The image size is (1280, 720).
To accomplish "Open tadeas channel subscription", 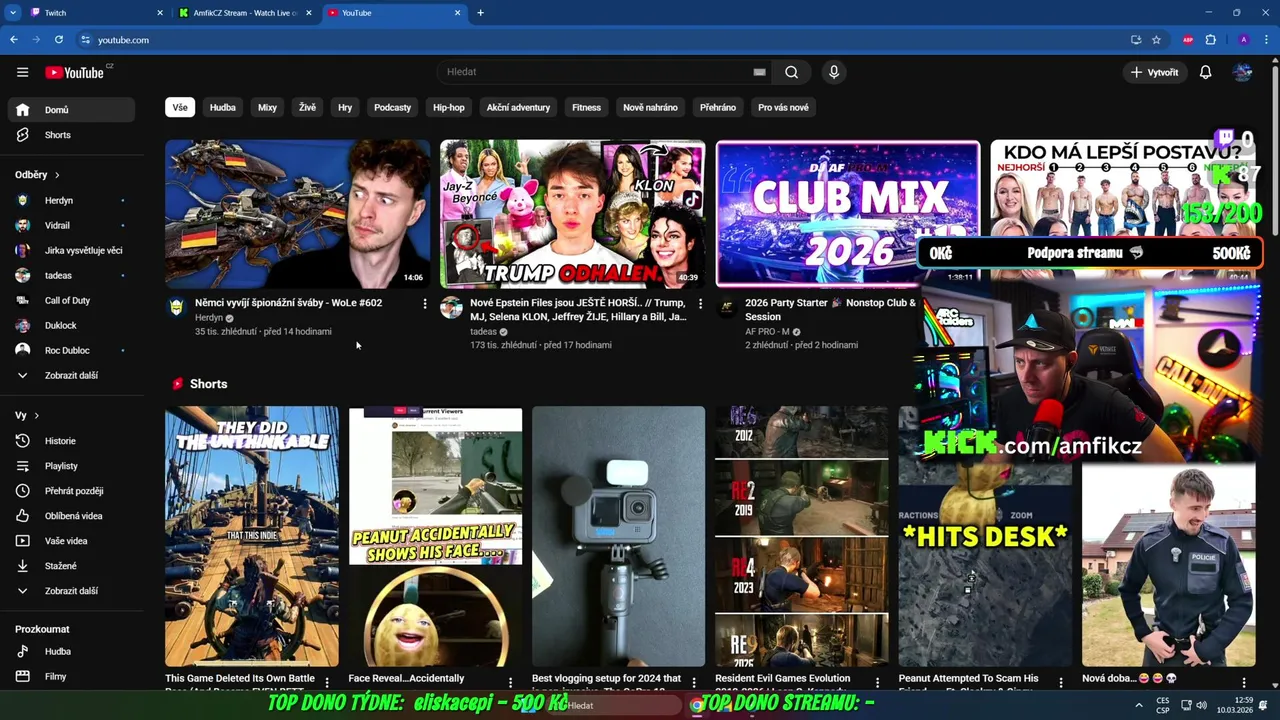I will (x=71, y=275).
